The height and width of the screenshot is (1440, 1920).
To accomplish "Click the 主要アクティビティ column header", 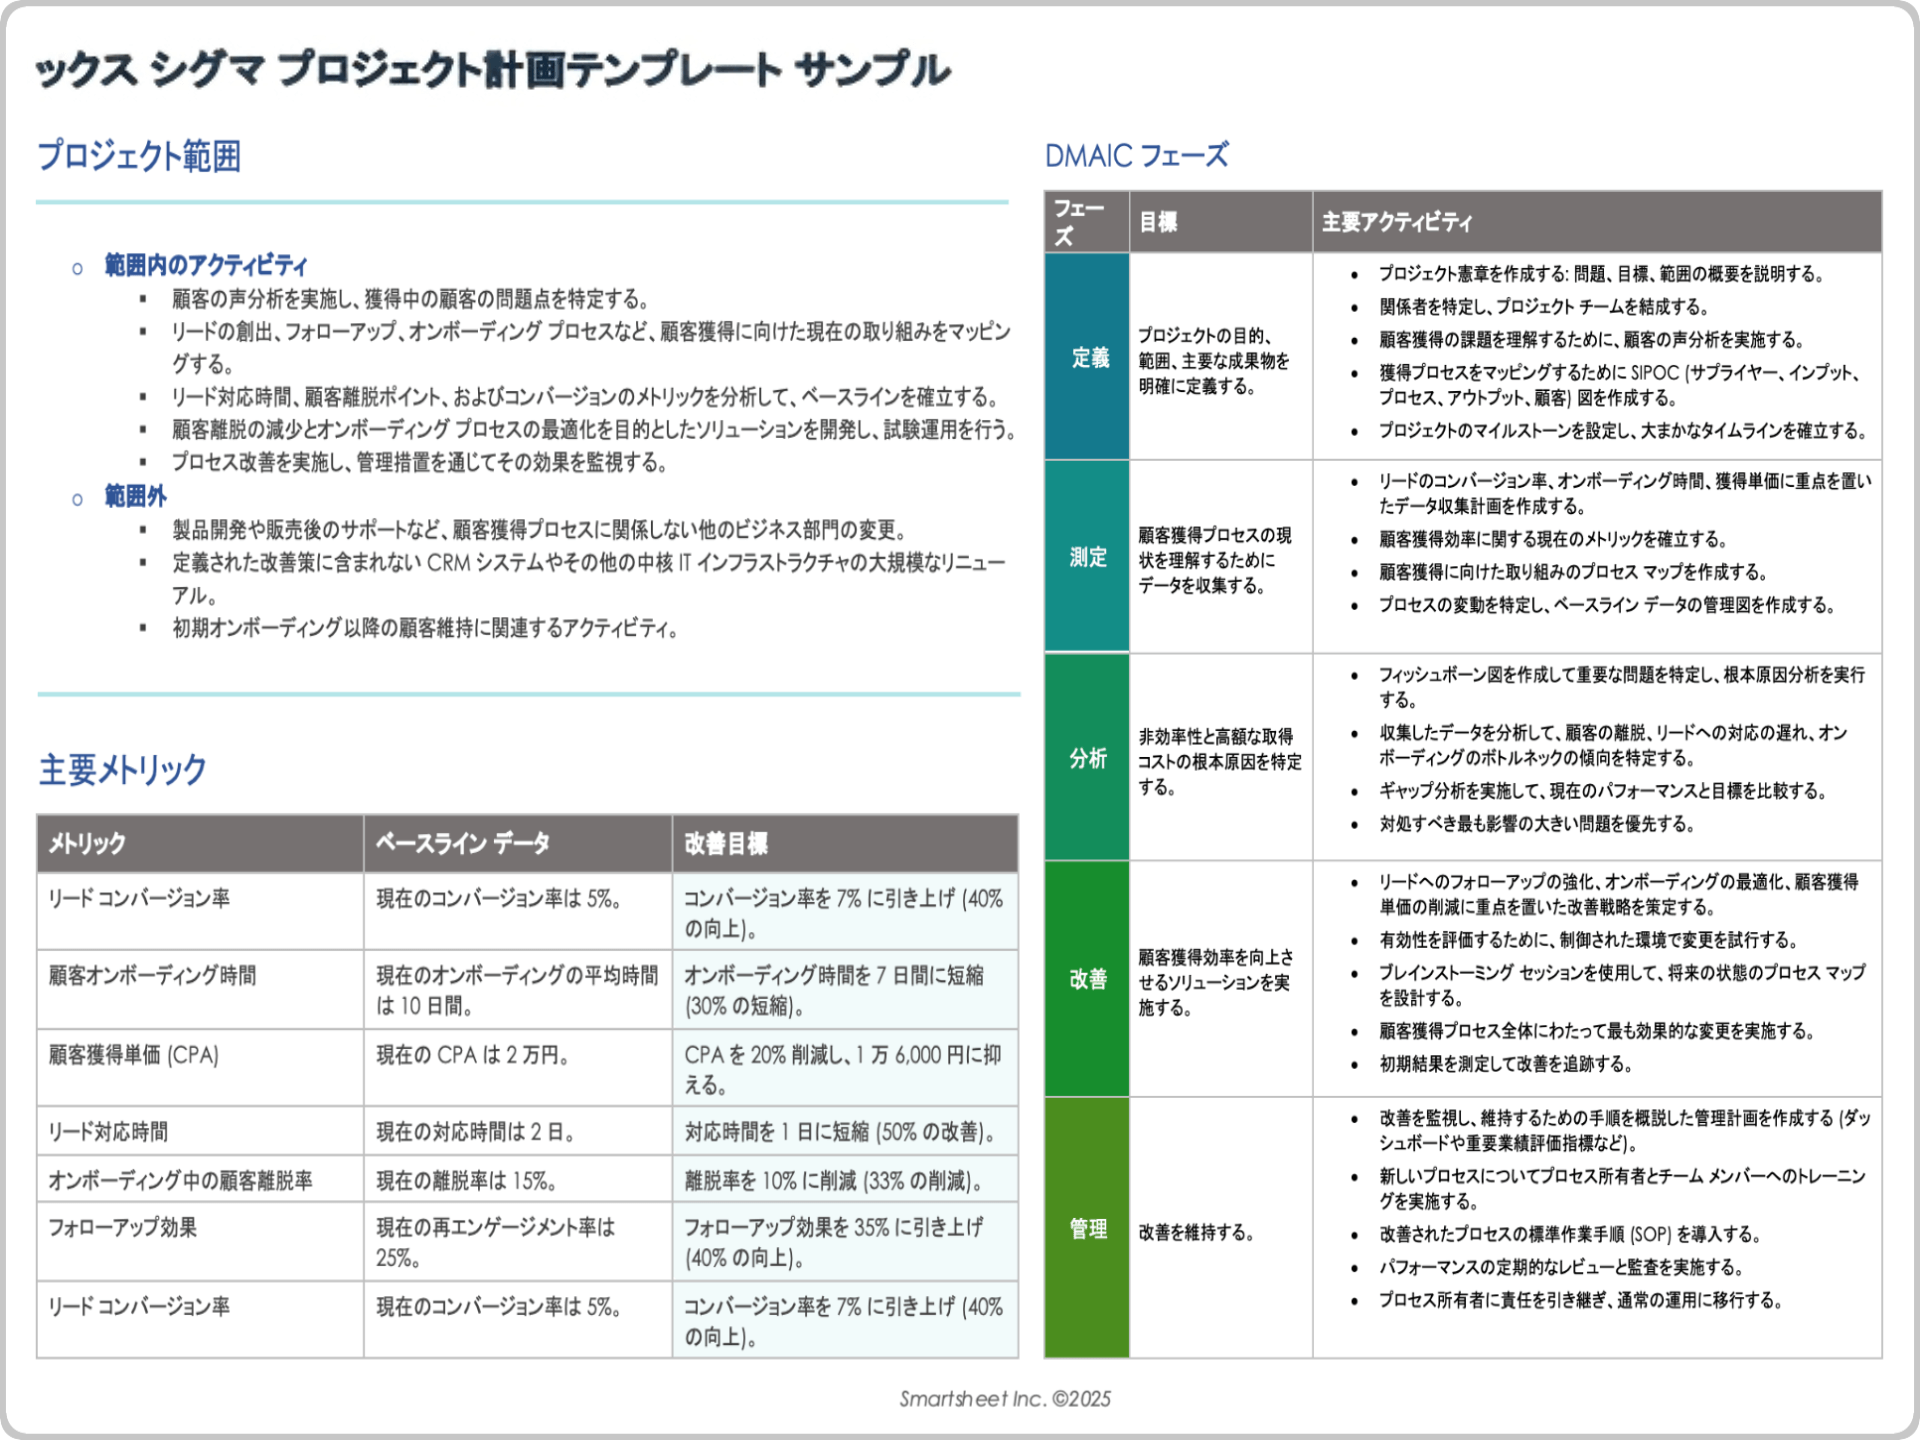I will click(x=1597, y=222).
